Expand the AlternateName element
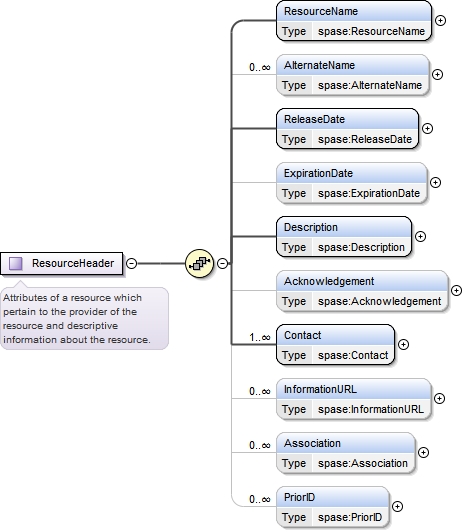 pos(438,75)
